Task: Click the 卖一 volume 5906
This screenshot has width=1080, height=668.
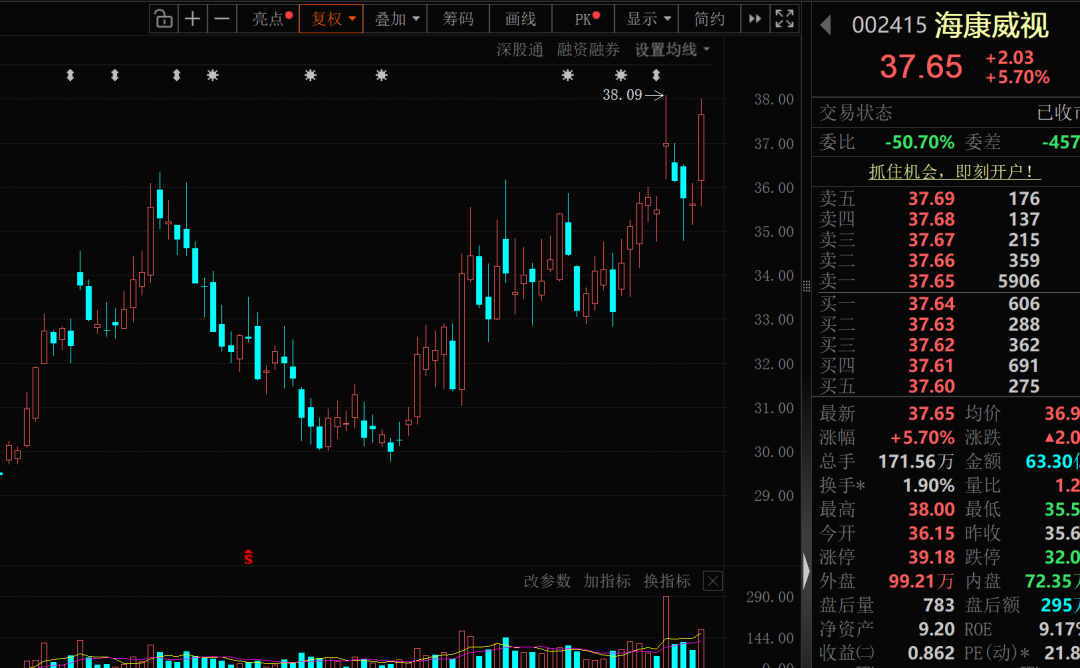Action: point(1019,281)
